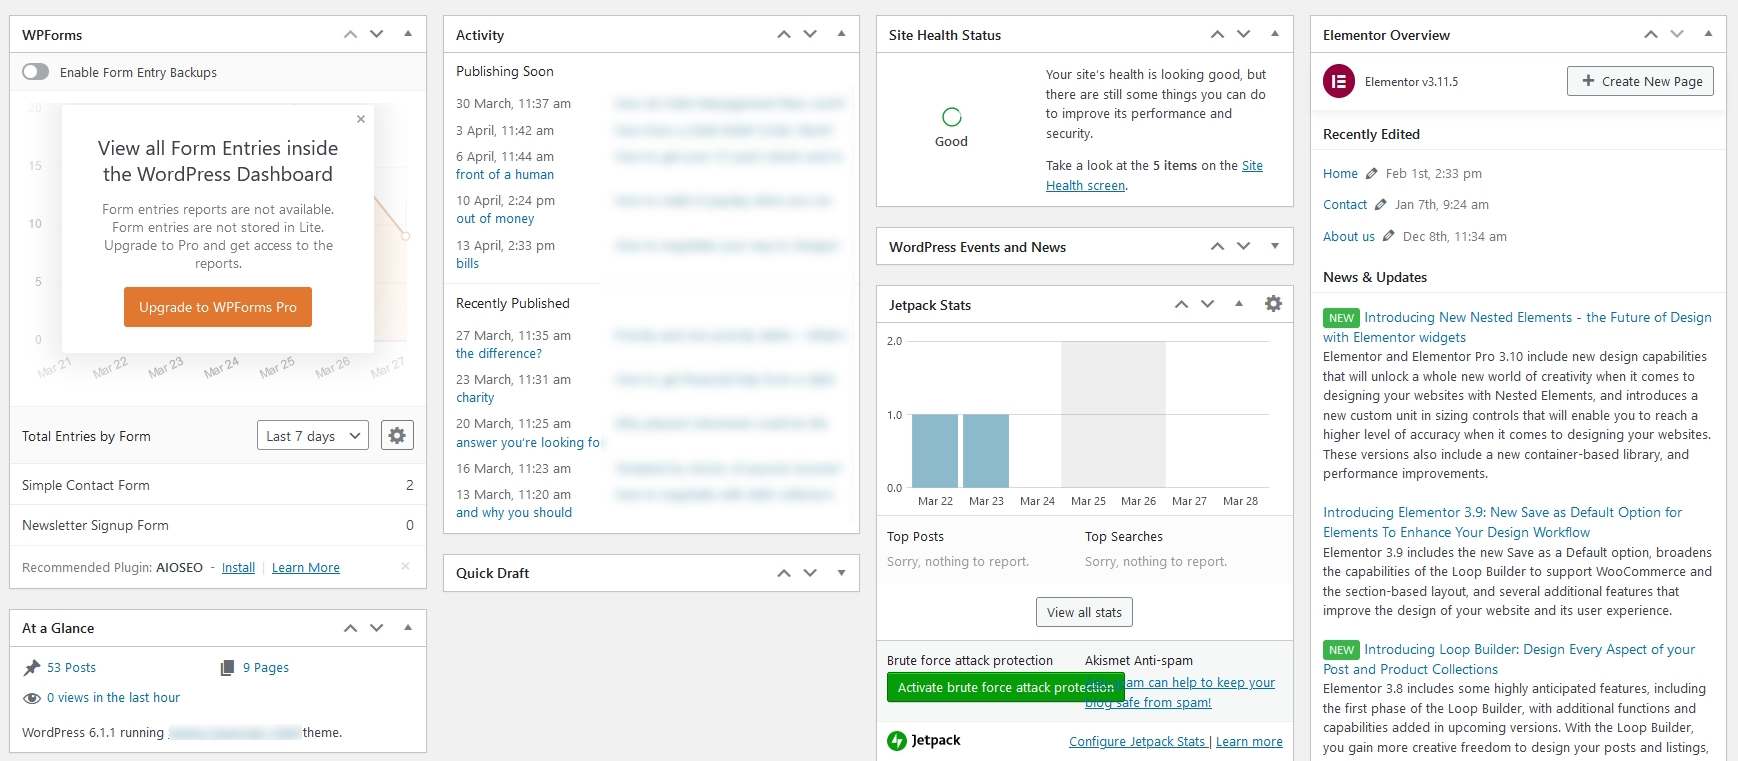Edit About us with pencil icon

point(1389,237)
